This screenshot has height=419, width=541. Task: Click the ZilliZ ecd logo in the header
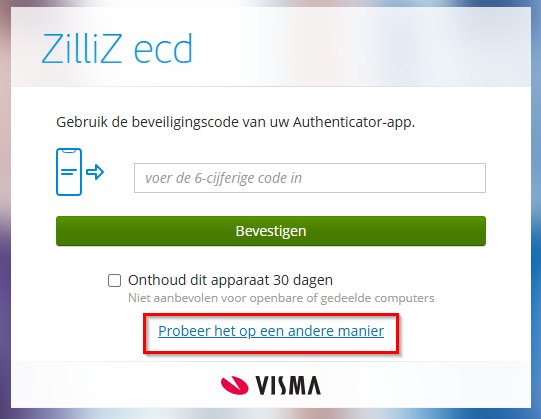click(x=117, y=48)
